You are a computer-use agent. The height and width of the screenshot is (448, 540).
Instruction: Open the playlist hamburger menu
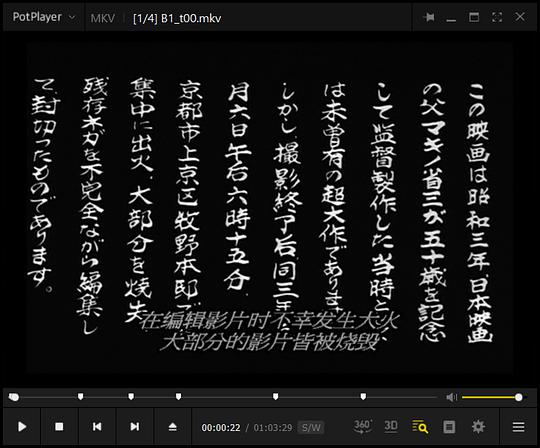[x=518, y=427]
